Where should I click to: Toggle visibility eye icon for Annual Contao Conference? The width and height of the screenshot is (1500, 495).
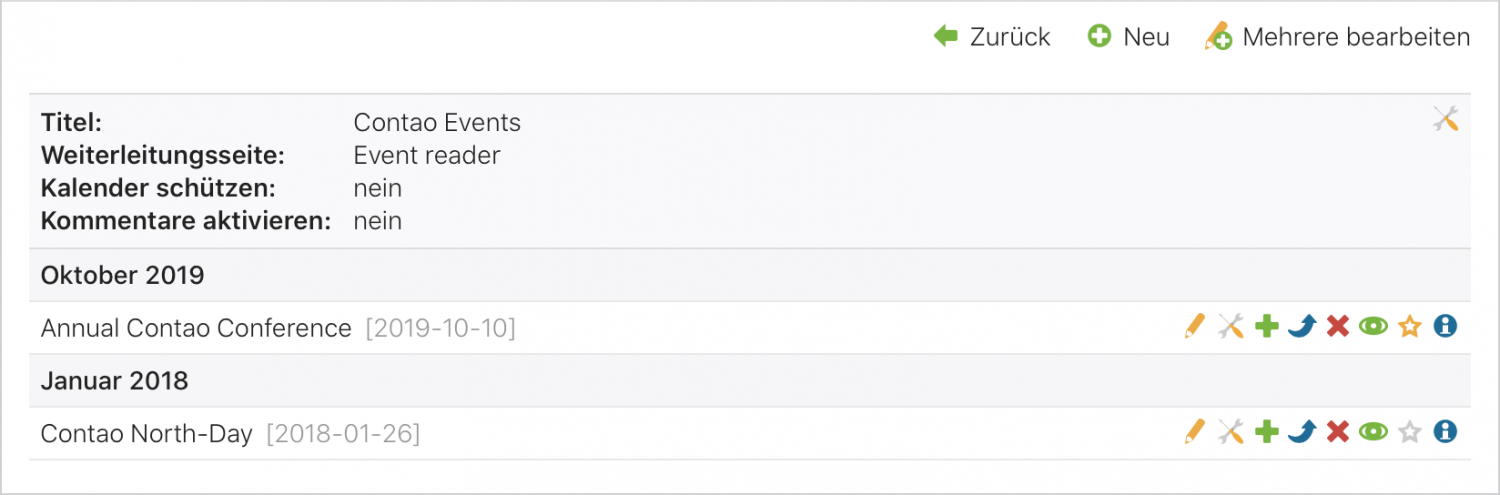pos(1374,326)
